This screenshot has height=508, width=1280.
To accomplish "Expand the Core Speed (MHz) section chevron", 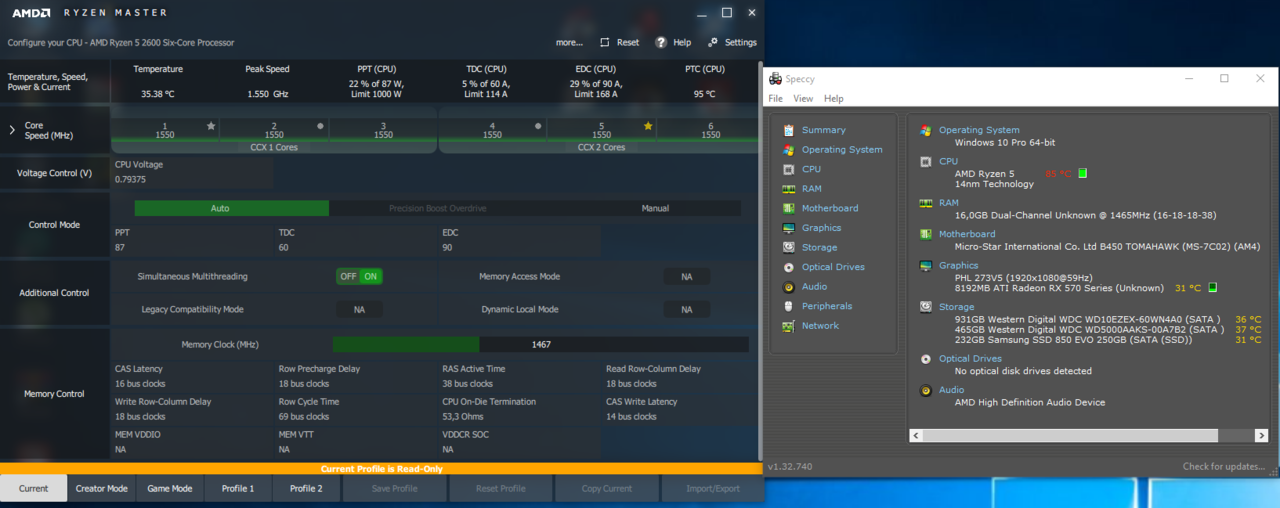I will click(12, 130).
